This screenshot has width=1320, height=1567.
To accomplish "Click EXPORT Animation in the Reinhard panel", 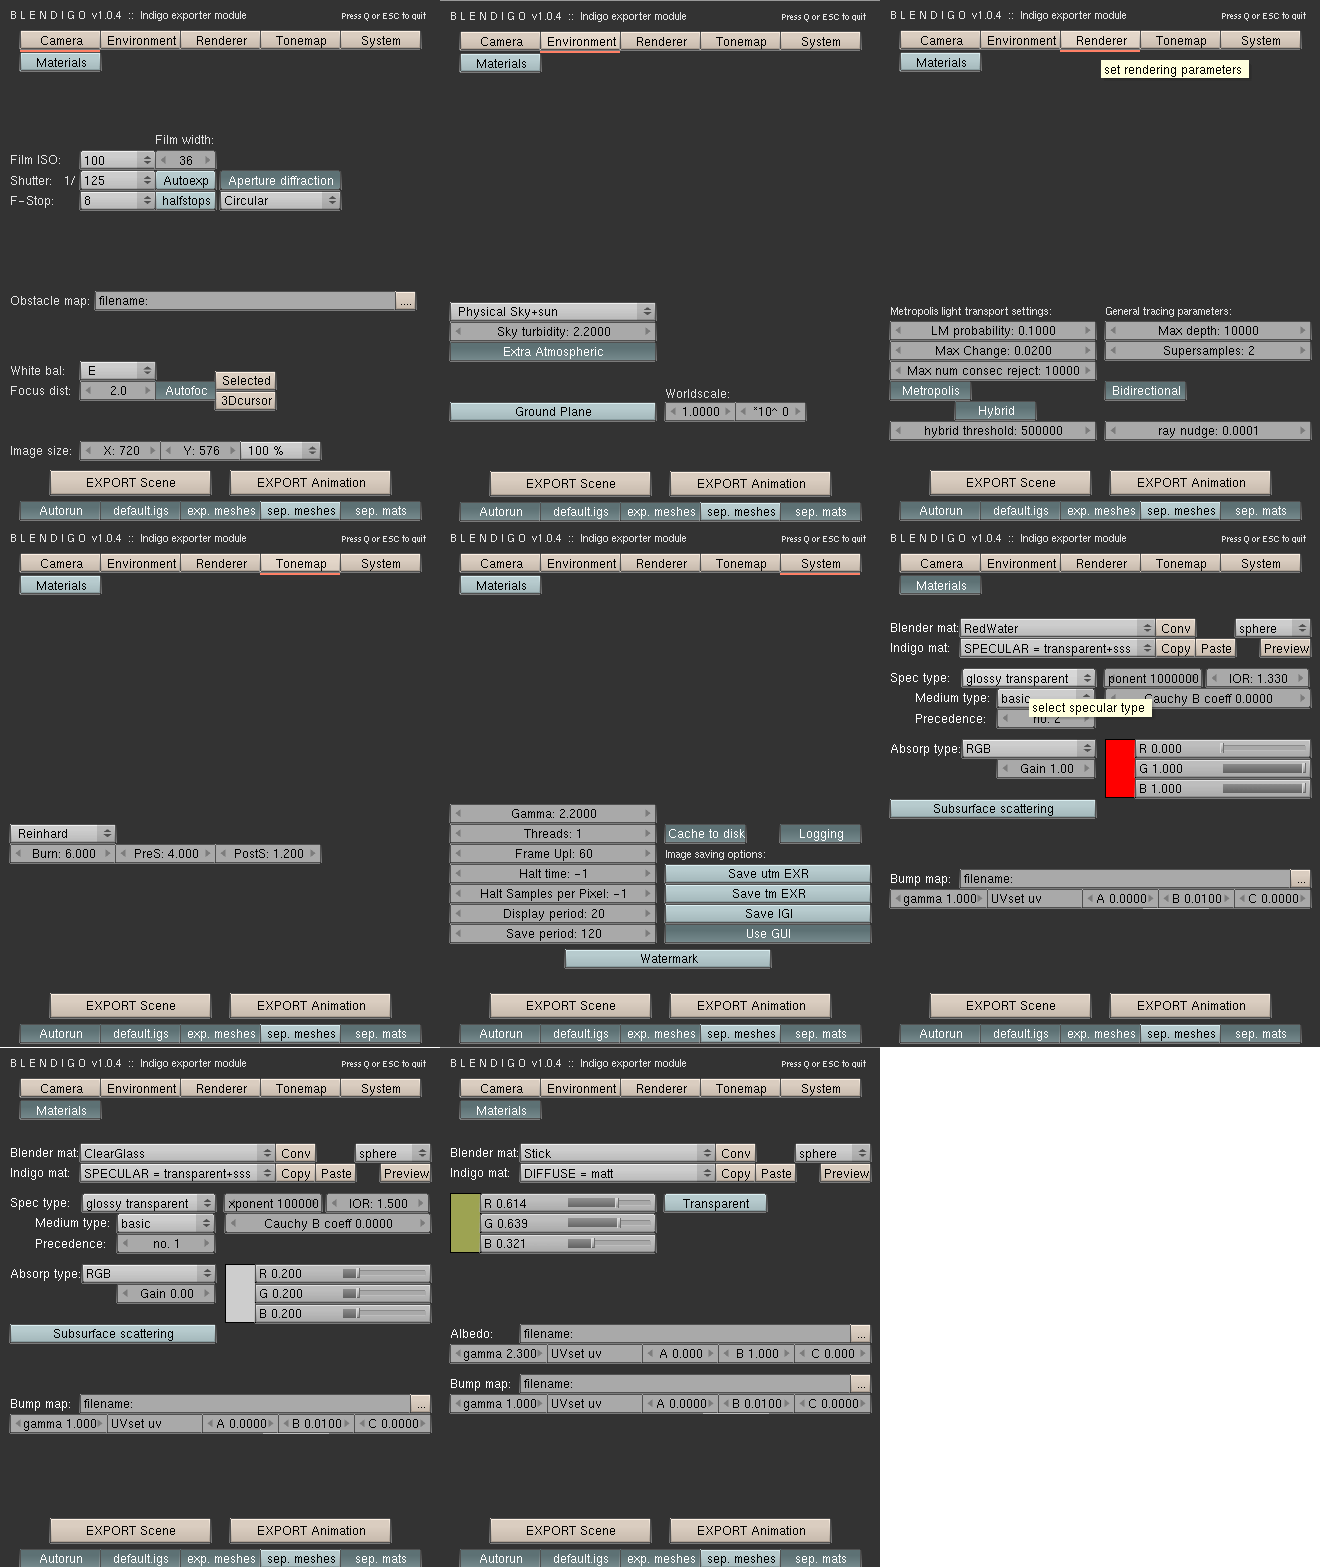I will click(311, 1006).
